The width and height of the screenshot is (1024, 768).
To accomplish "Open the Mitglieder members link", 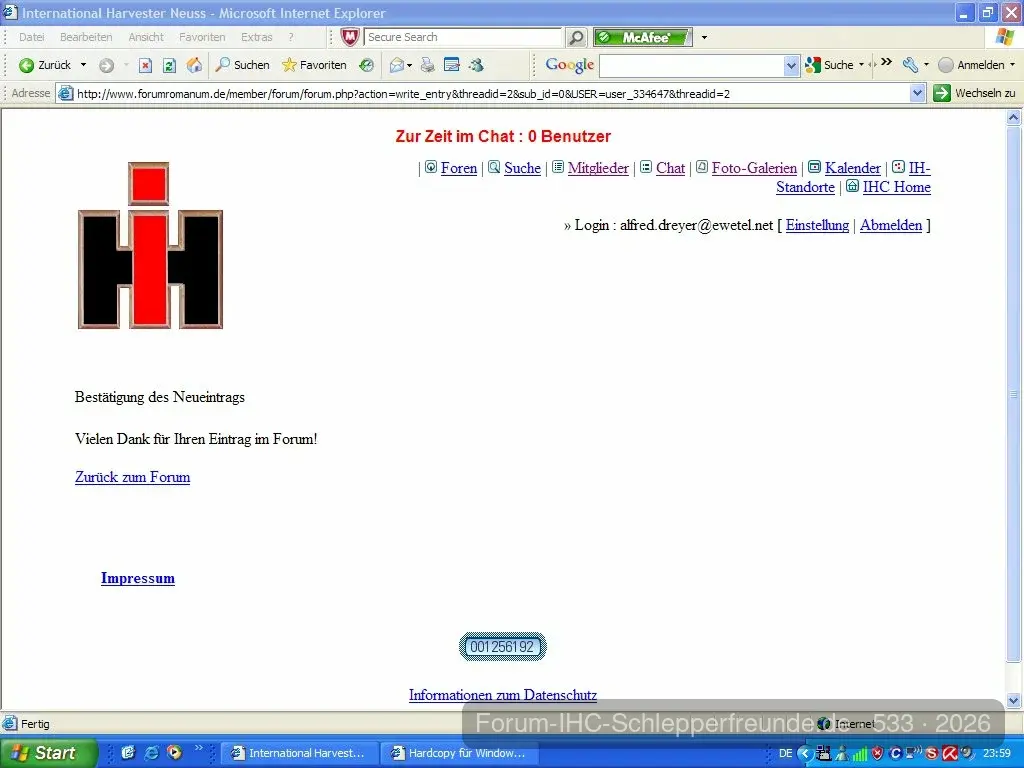I will click(598, 168).
